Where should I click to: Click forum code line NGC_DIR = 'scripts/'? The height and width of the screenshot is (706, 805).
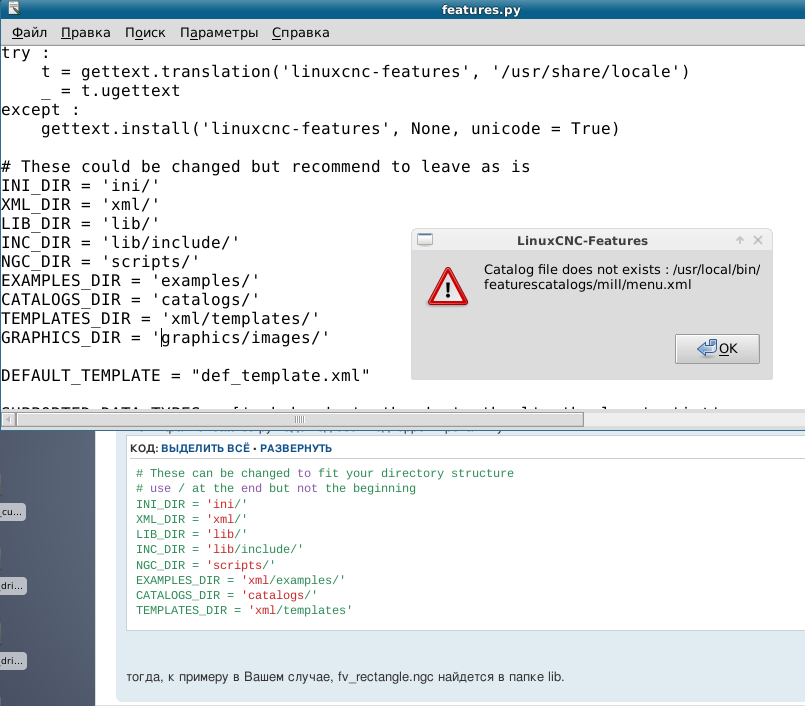[205, 565]
